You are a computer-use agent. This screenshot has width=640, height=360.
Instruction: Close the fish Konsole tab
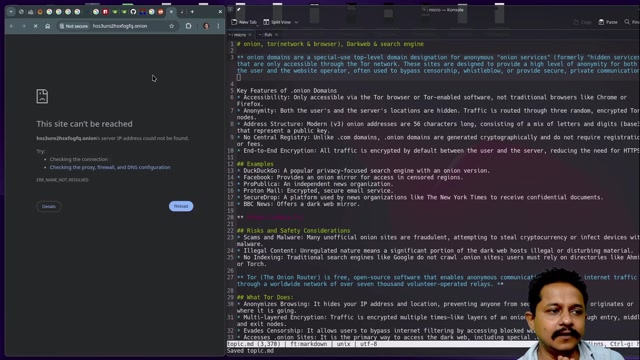pyautogui.click(x=276, y=35)
